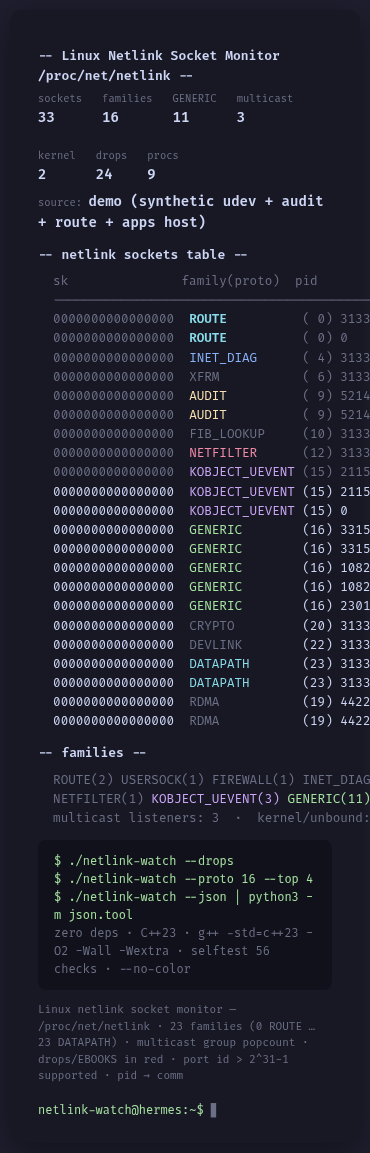This screenshot has width=370, height=1153.
Task: Select the NETFILTER family cell
Action: (x=223, y=453)
